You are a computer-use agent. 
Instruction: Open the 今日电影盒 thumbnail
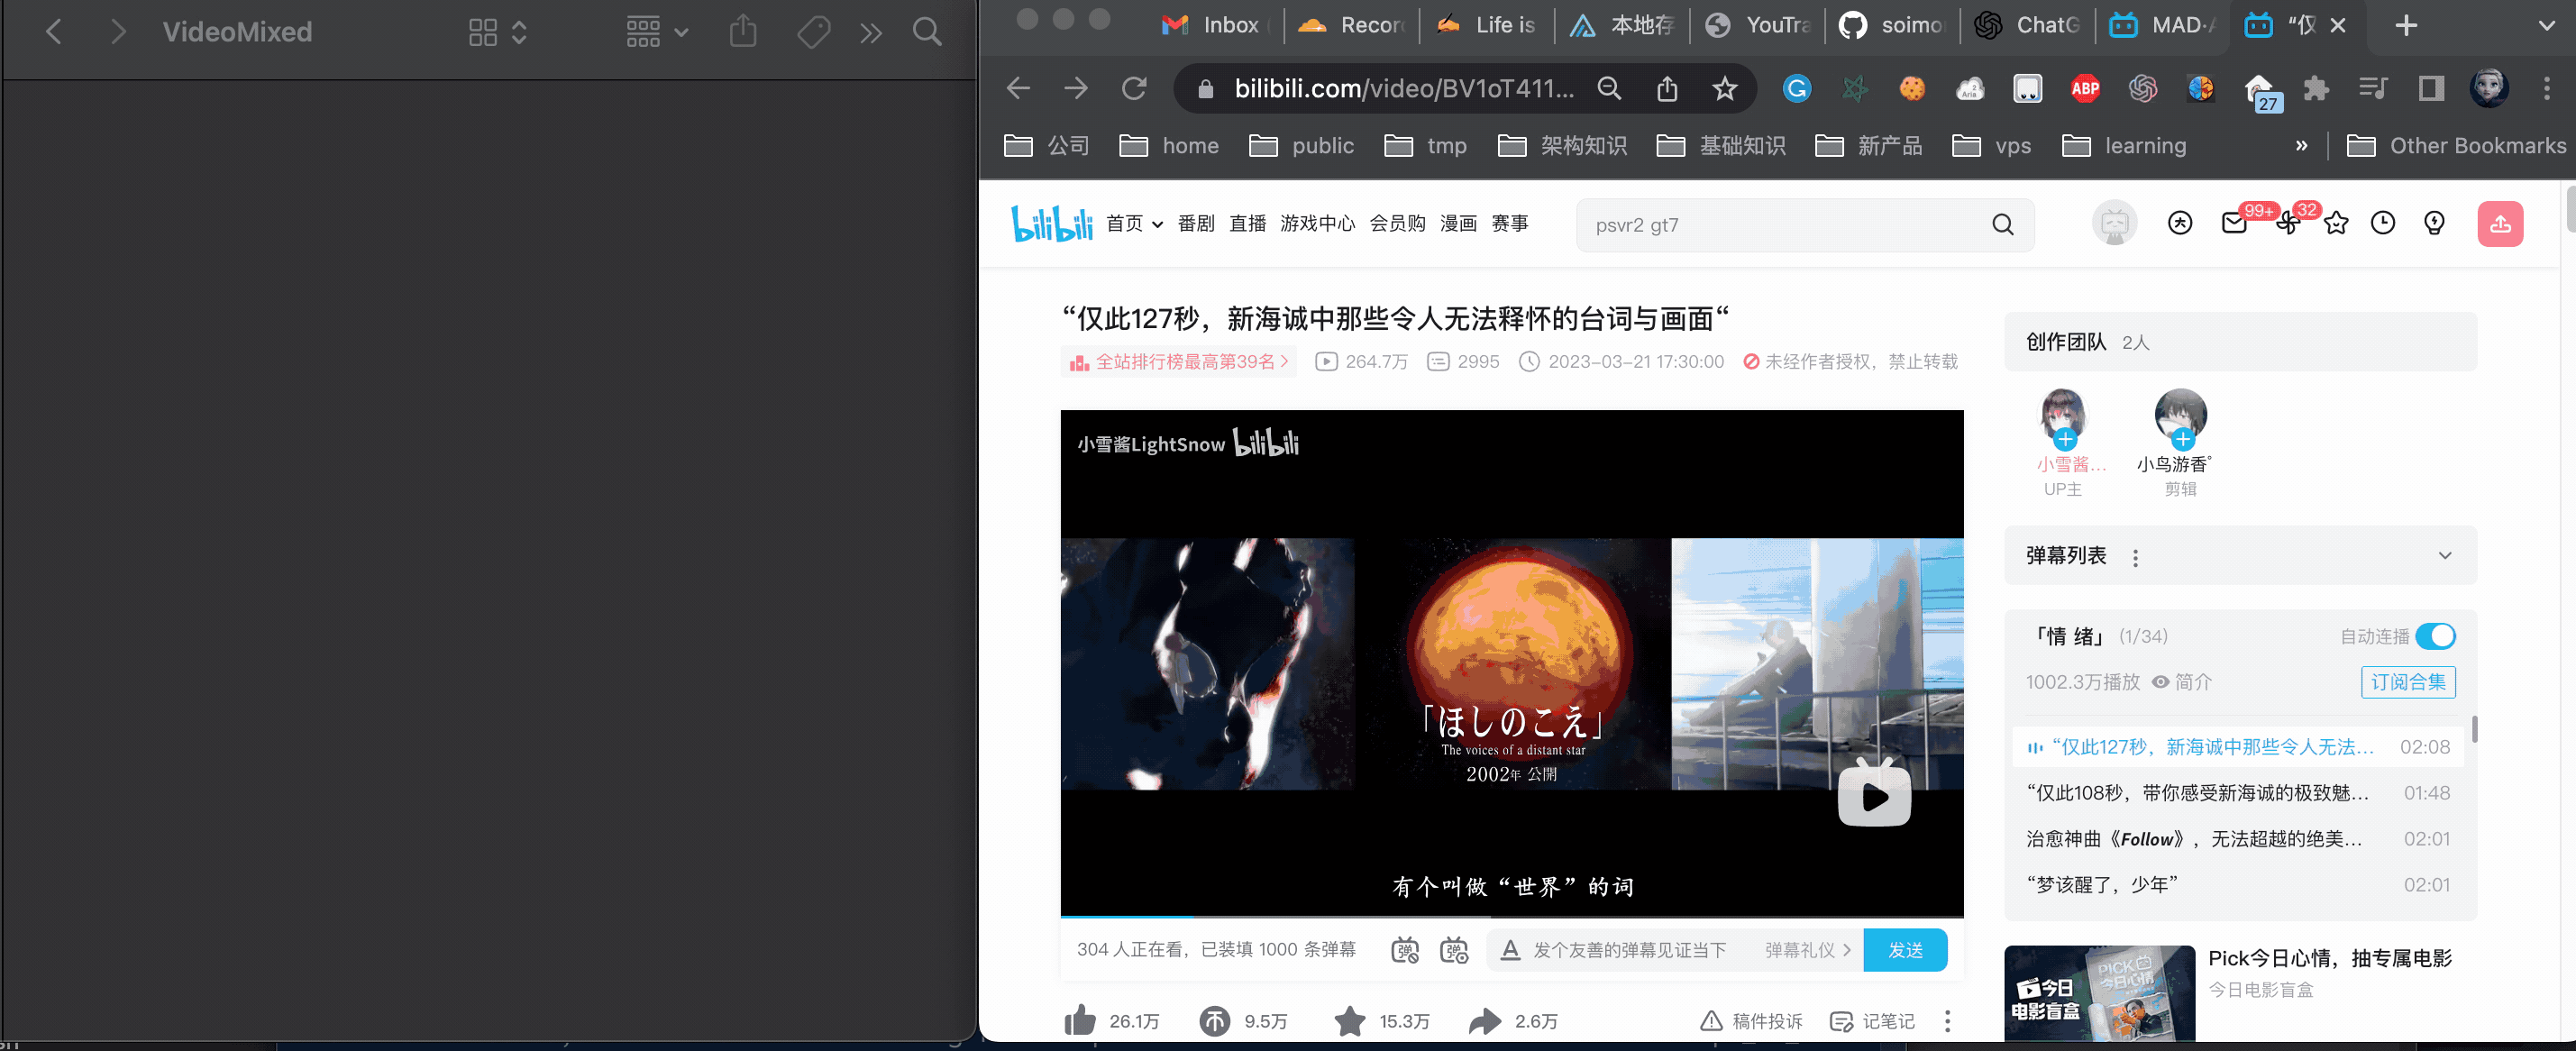[2099, 994]
